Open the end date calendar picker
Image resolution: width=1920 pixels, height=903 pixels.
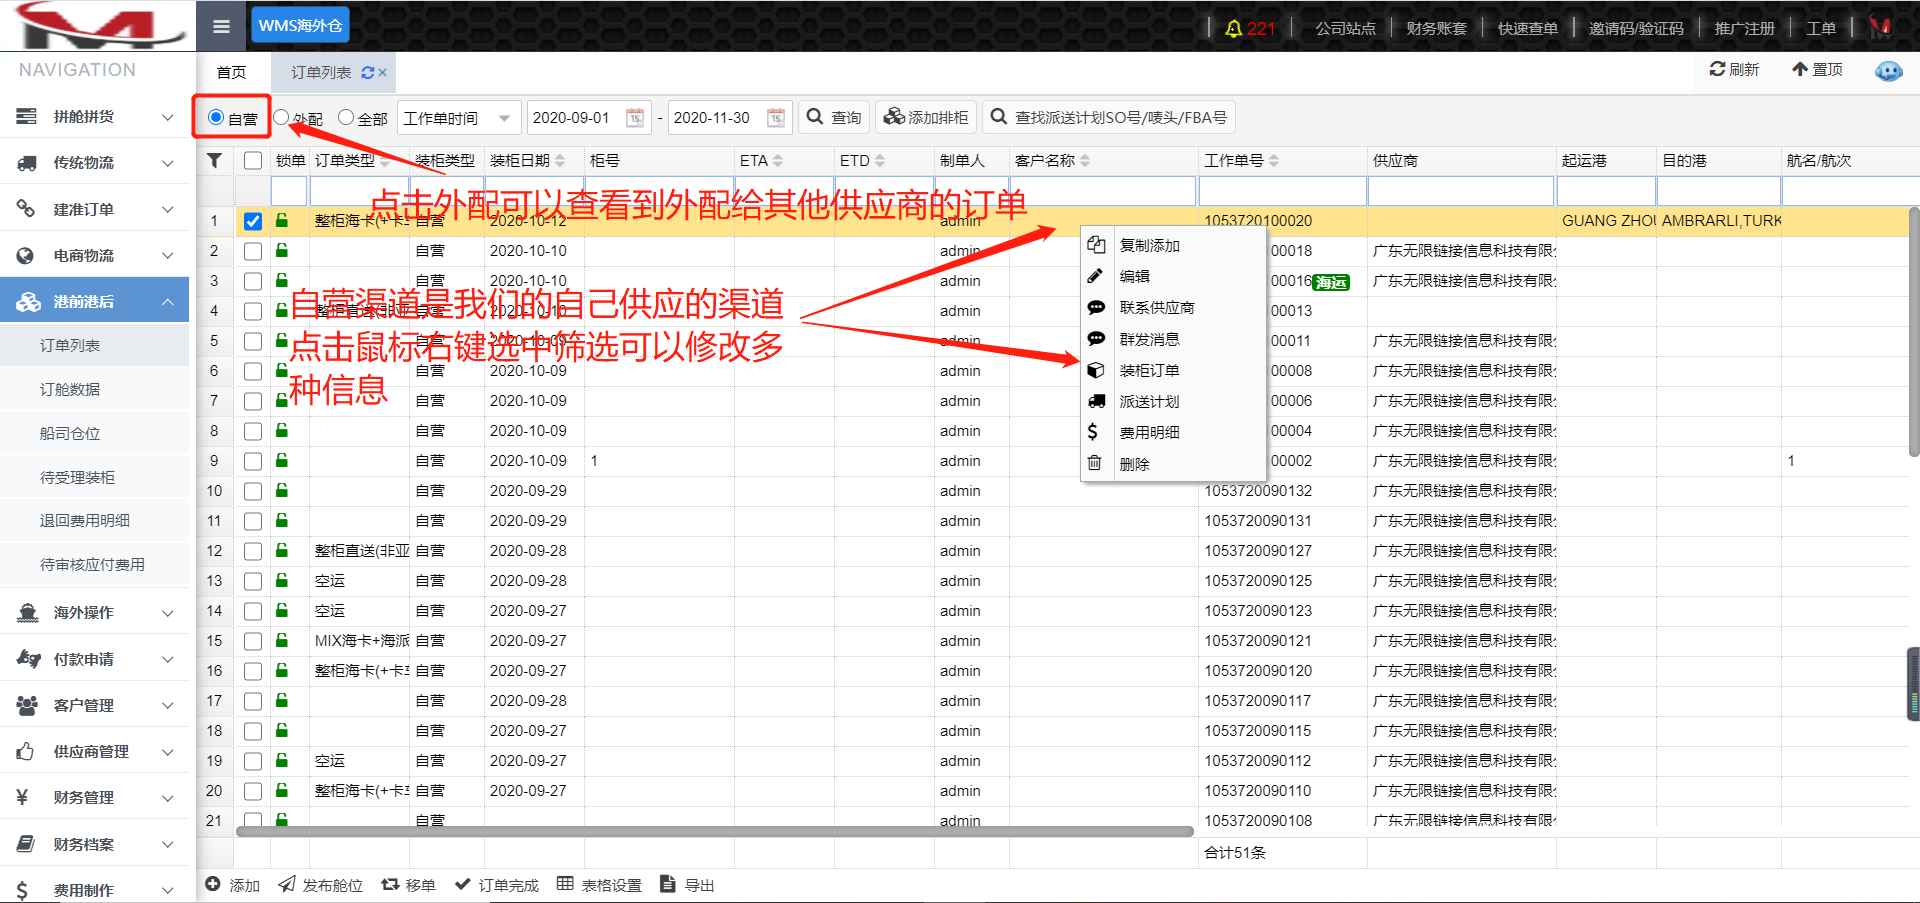click(776, 118)
